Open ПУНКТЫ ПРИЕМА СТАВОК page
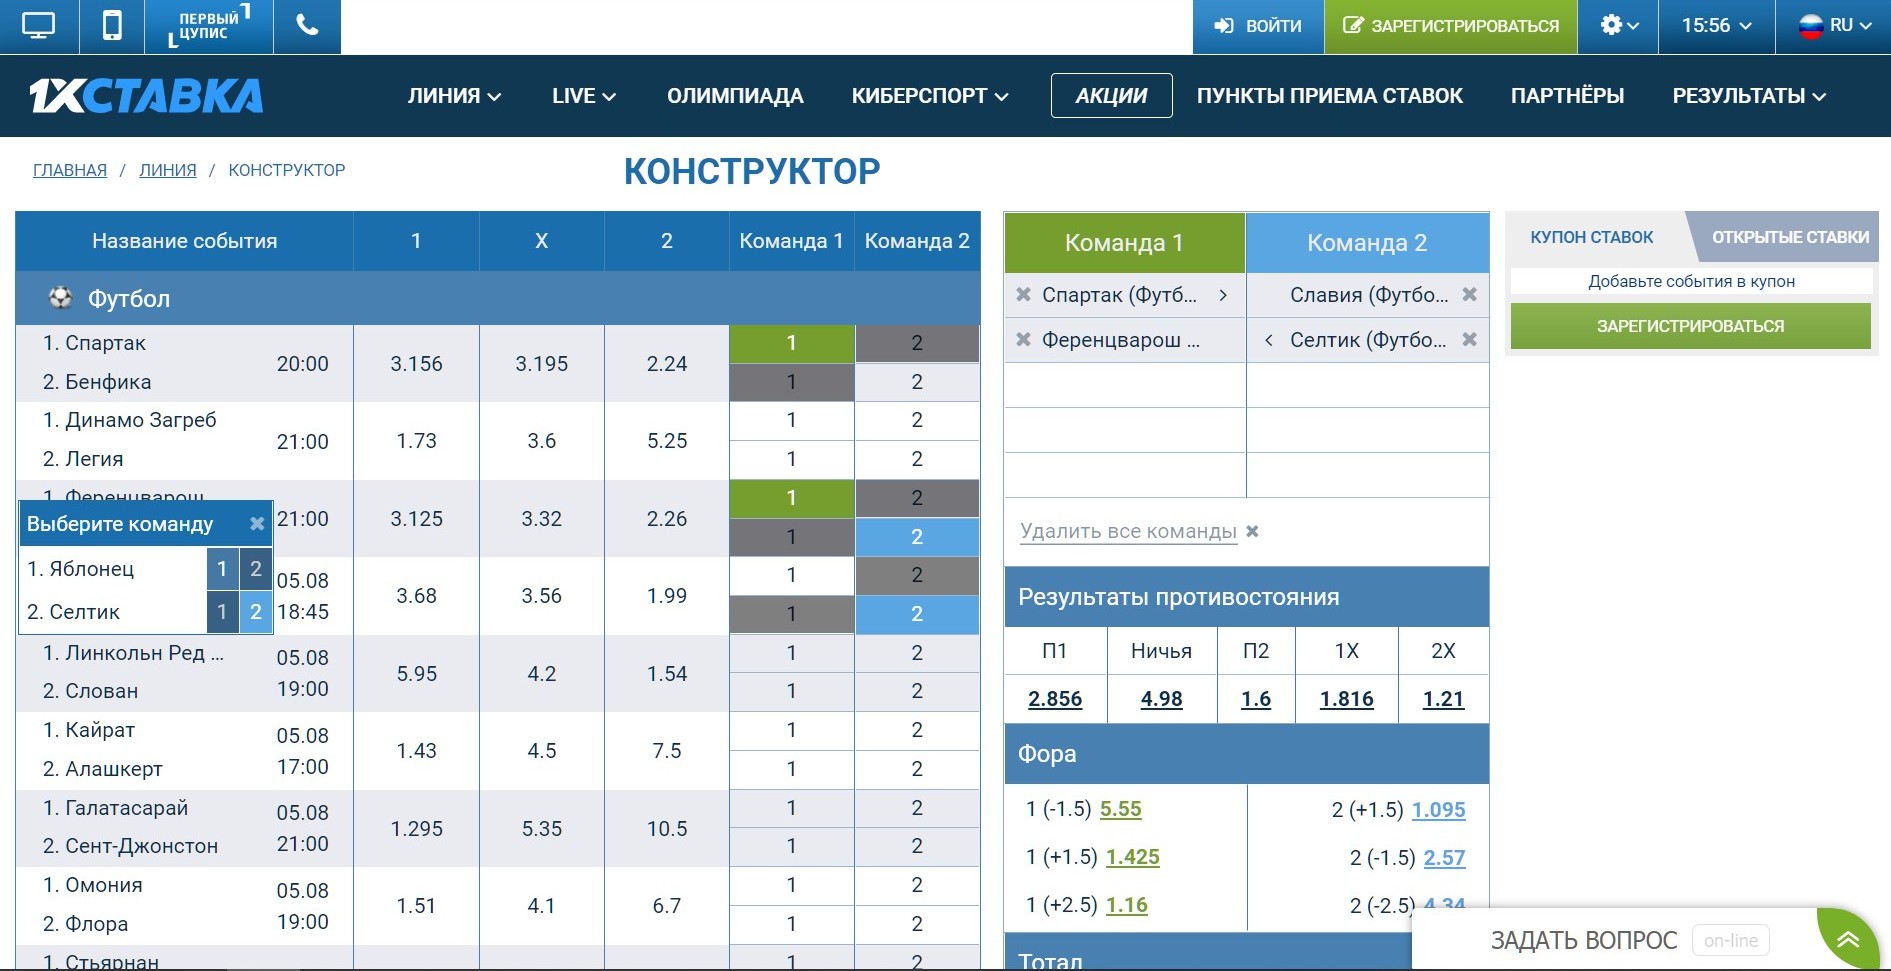The height and width of the screenshot is (971, 1891). 1330,96
